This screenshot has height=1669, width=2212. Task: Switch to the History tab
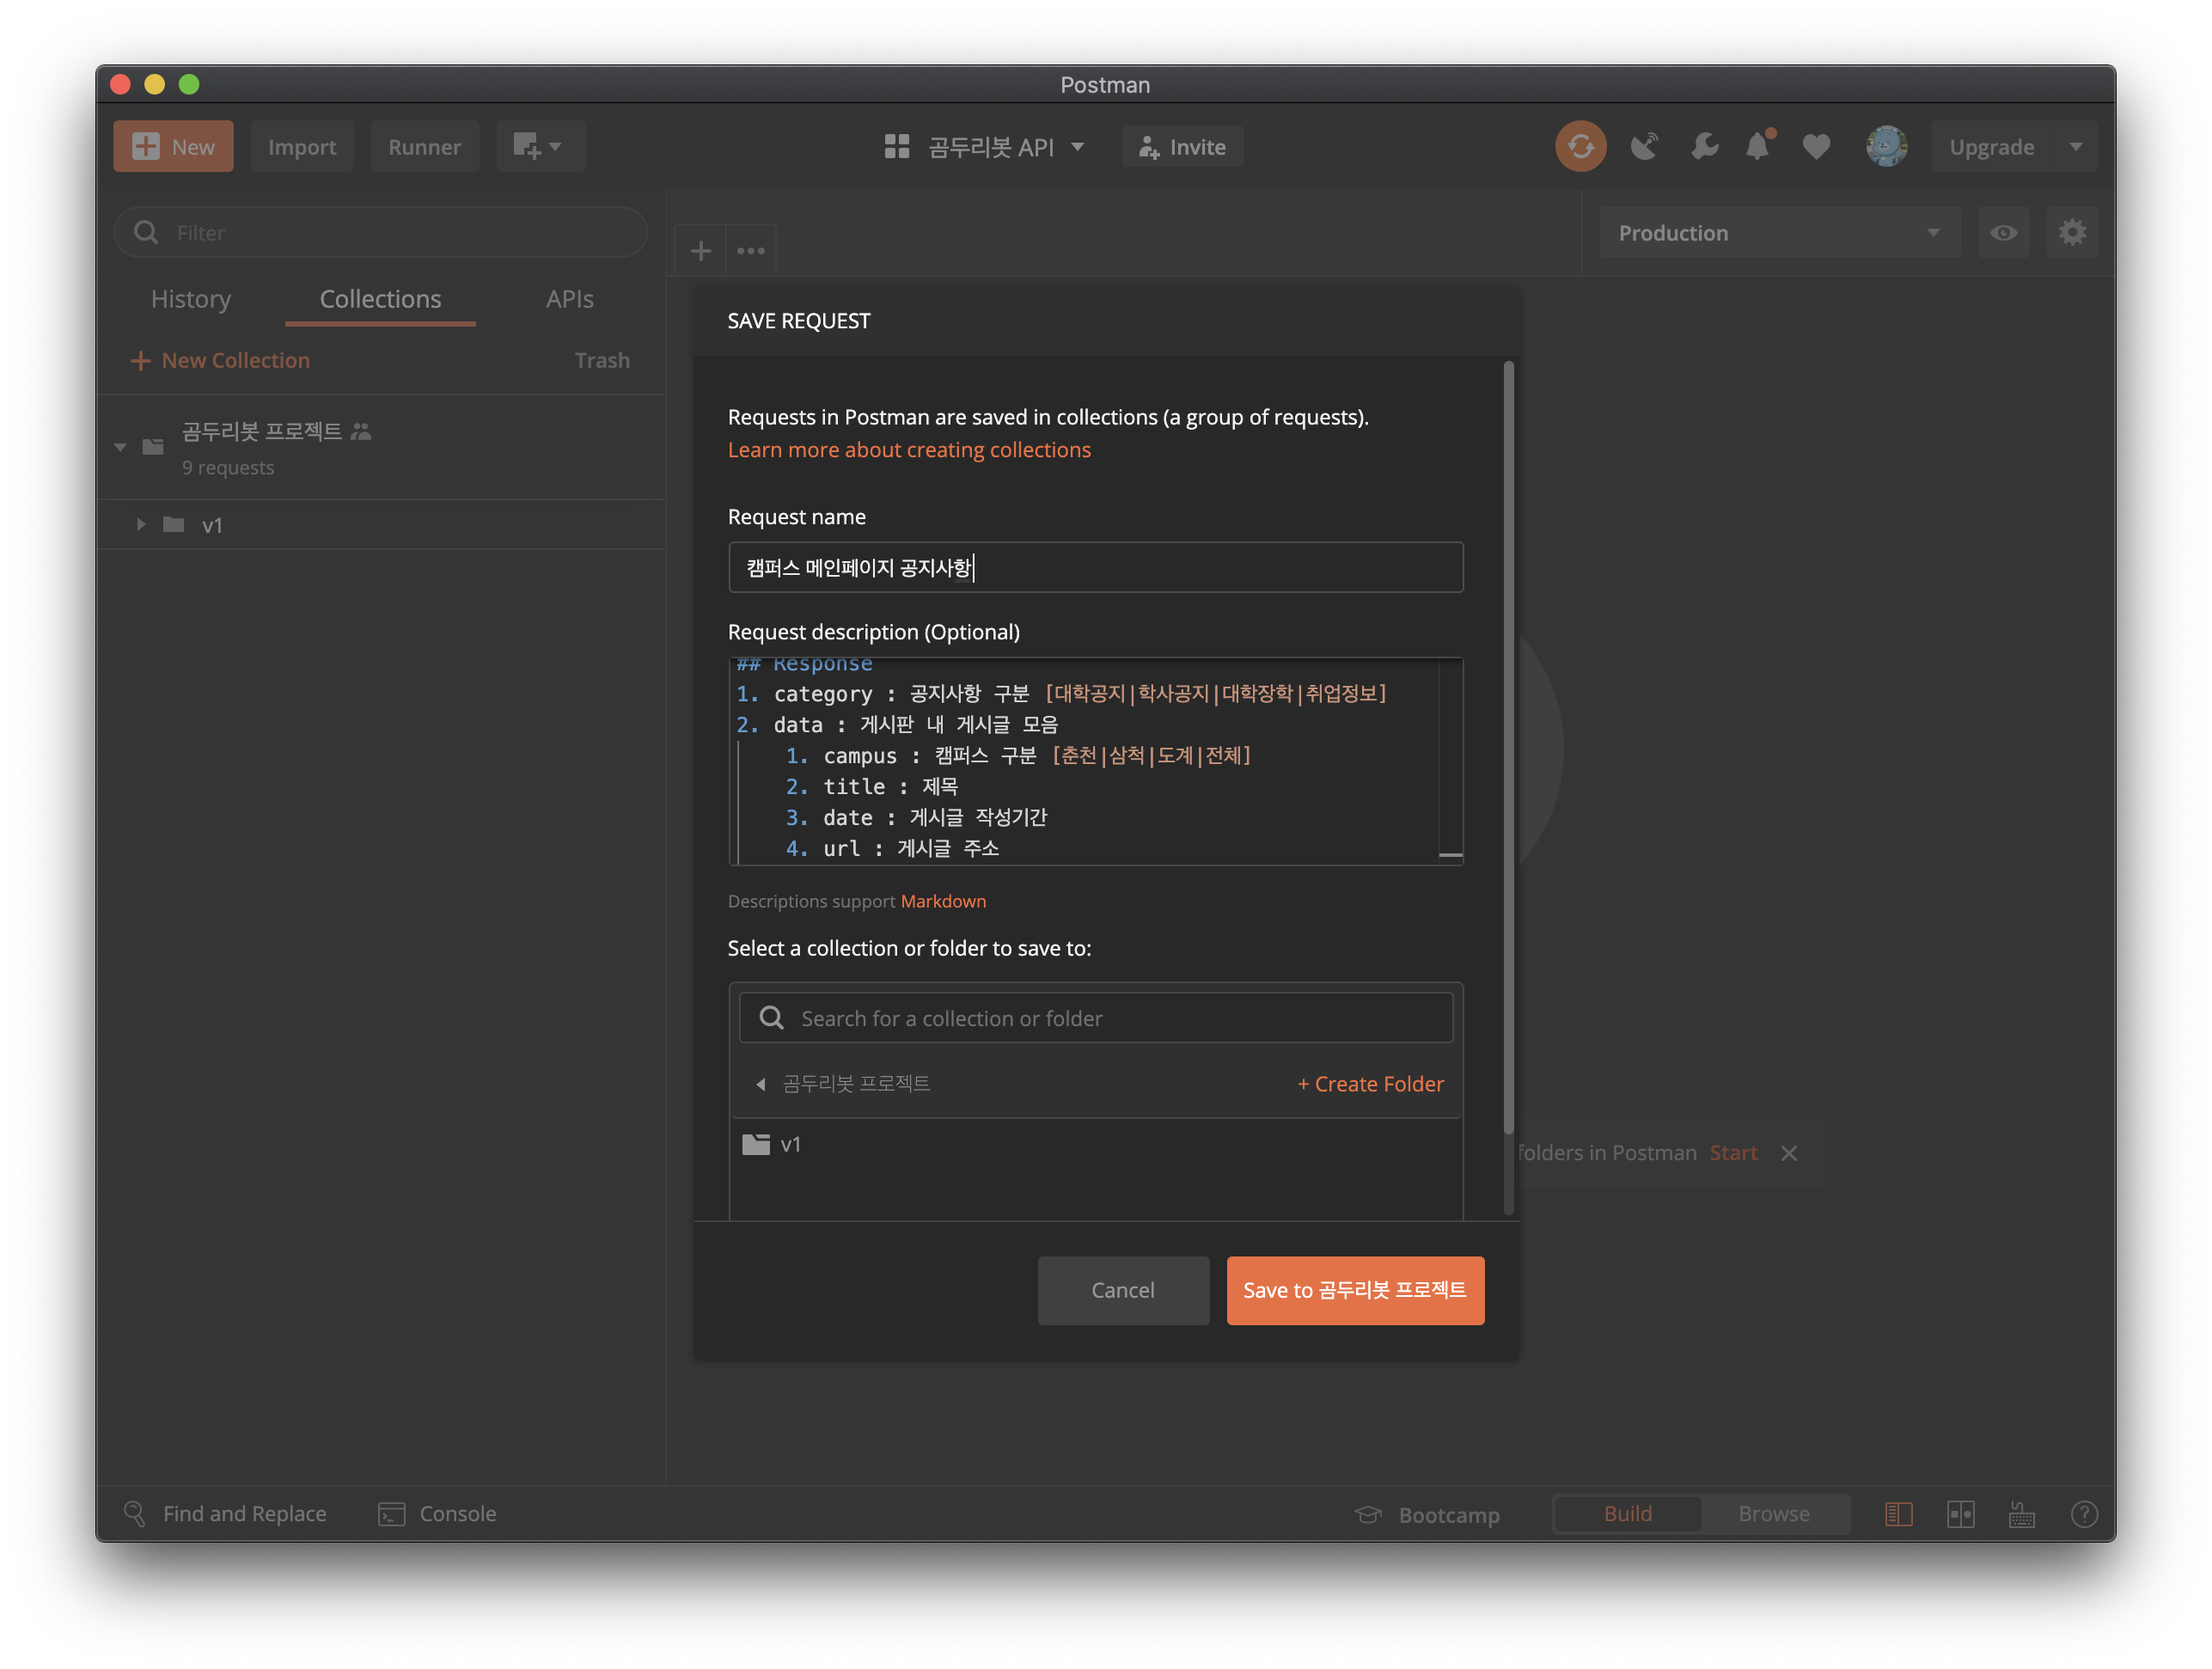(x=191, y=299)
